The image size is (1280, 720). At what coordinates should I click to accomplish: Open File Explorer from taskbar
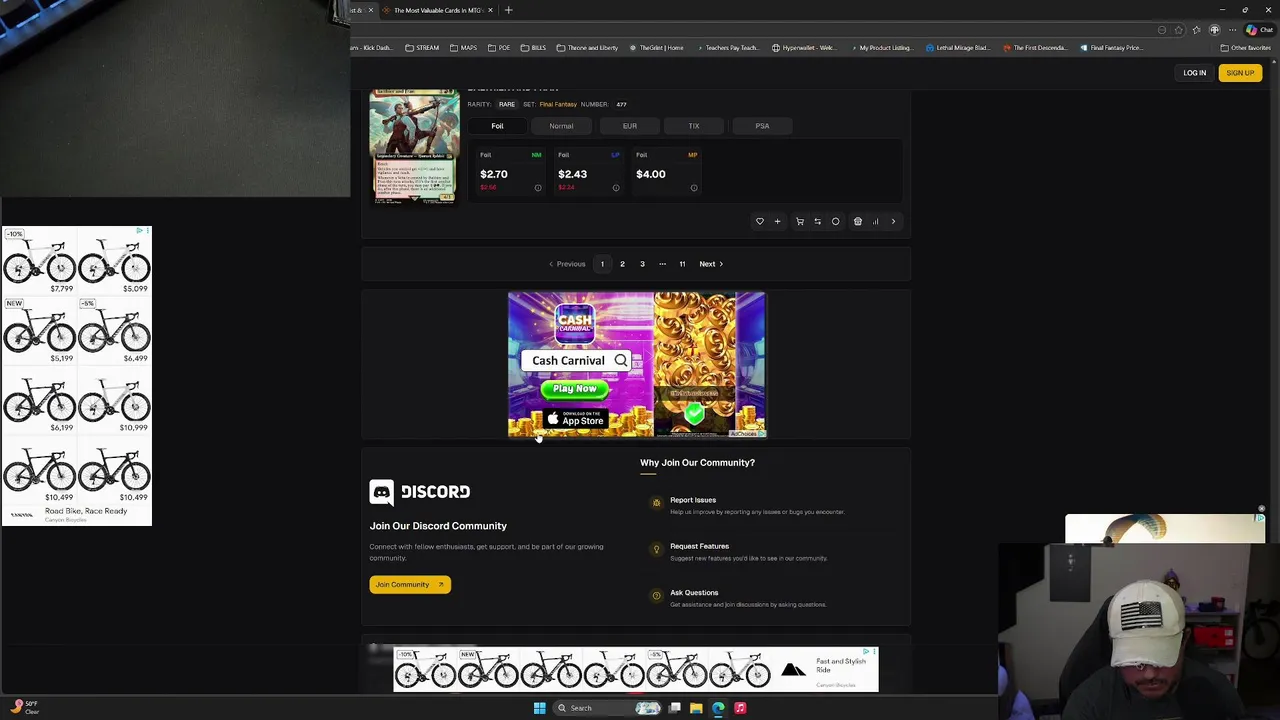tap(696, 708)
